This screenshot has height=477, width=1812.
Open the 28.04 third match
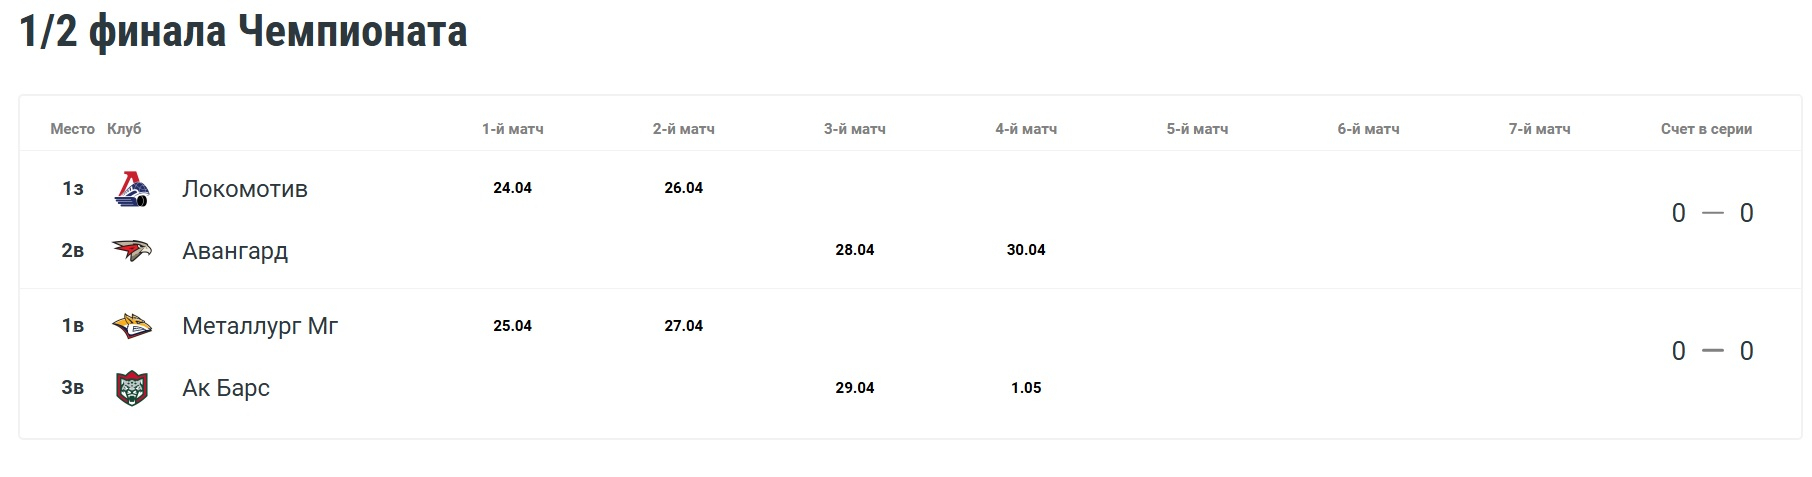click(855, 250)
